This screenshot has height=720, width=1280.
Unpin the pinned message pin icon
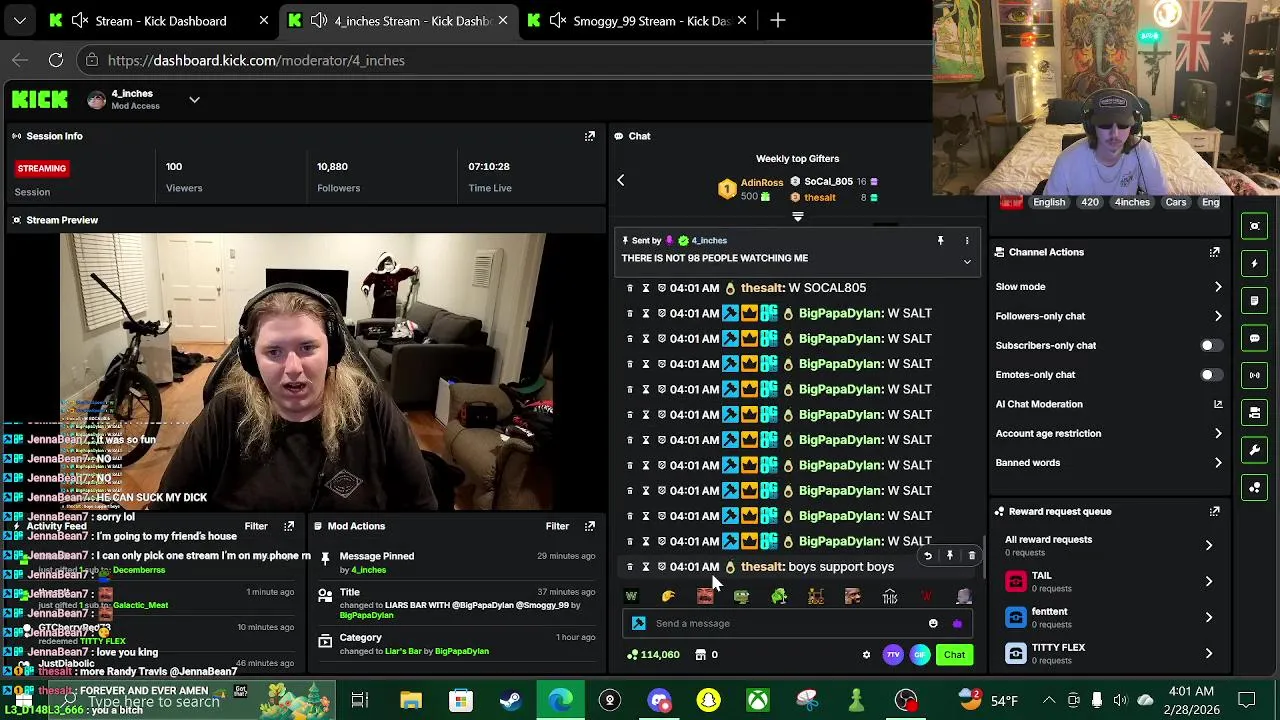(940, 240)
